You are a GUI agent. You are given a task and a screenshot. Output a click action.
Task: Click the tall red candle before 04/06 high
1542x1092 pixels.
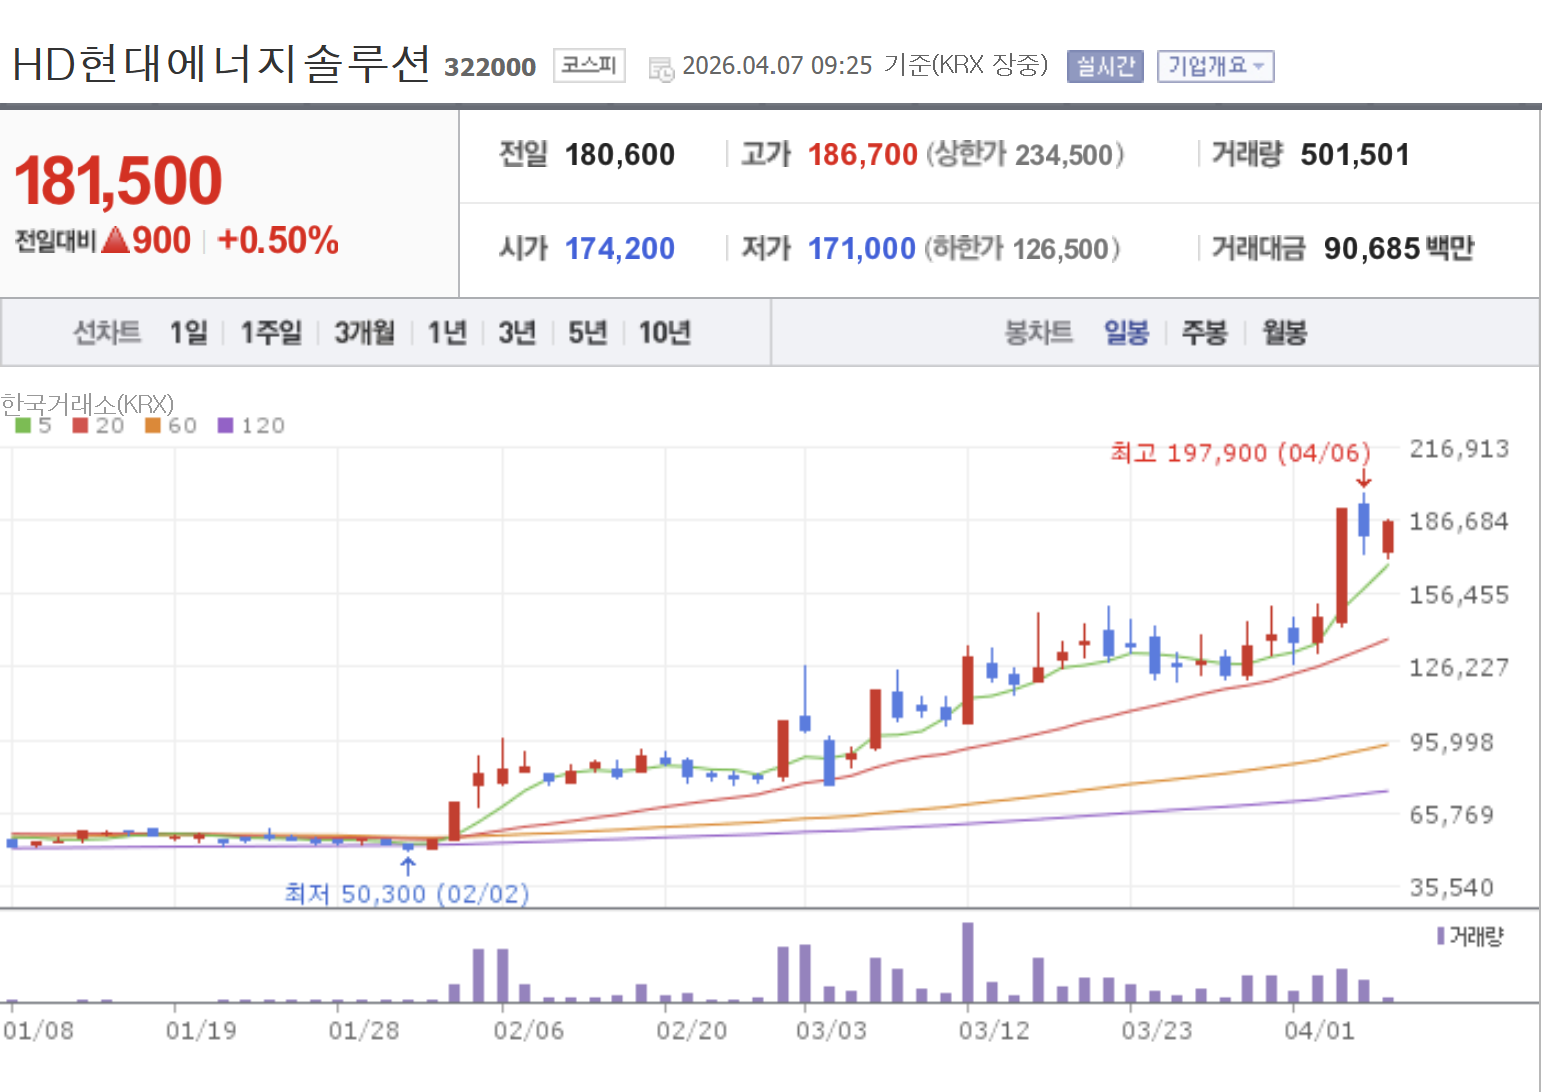point(1342,566)
